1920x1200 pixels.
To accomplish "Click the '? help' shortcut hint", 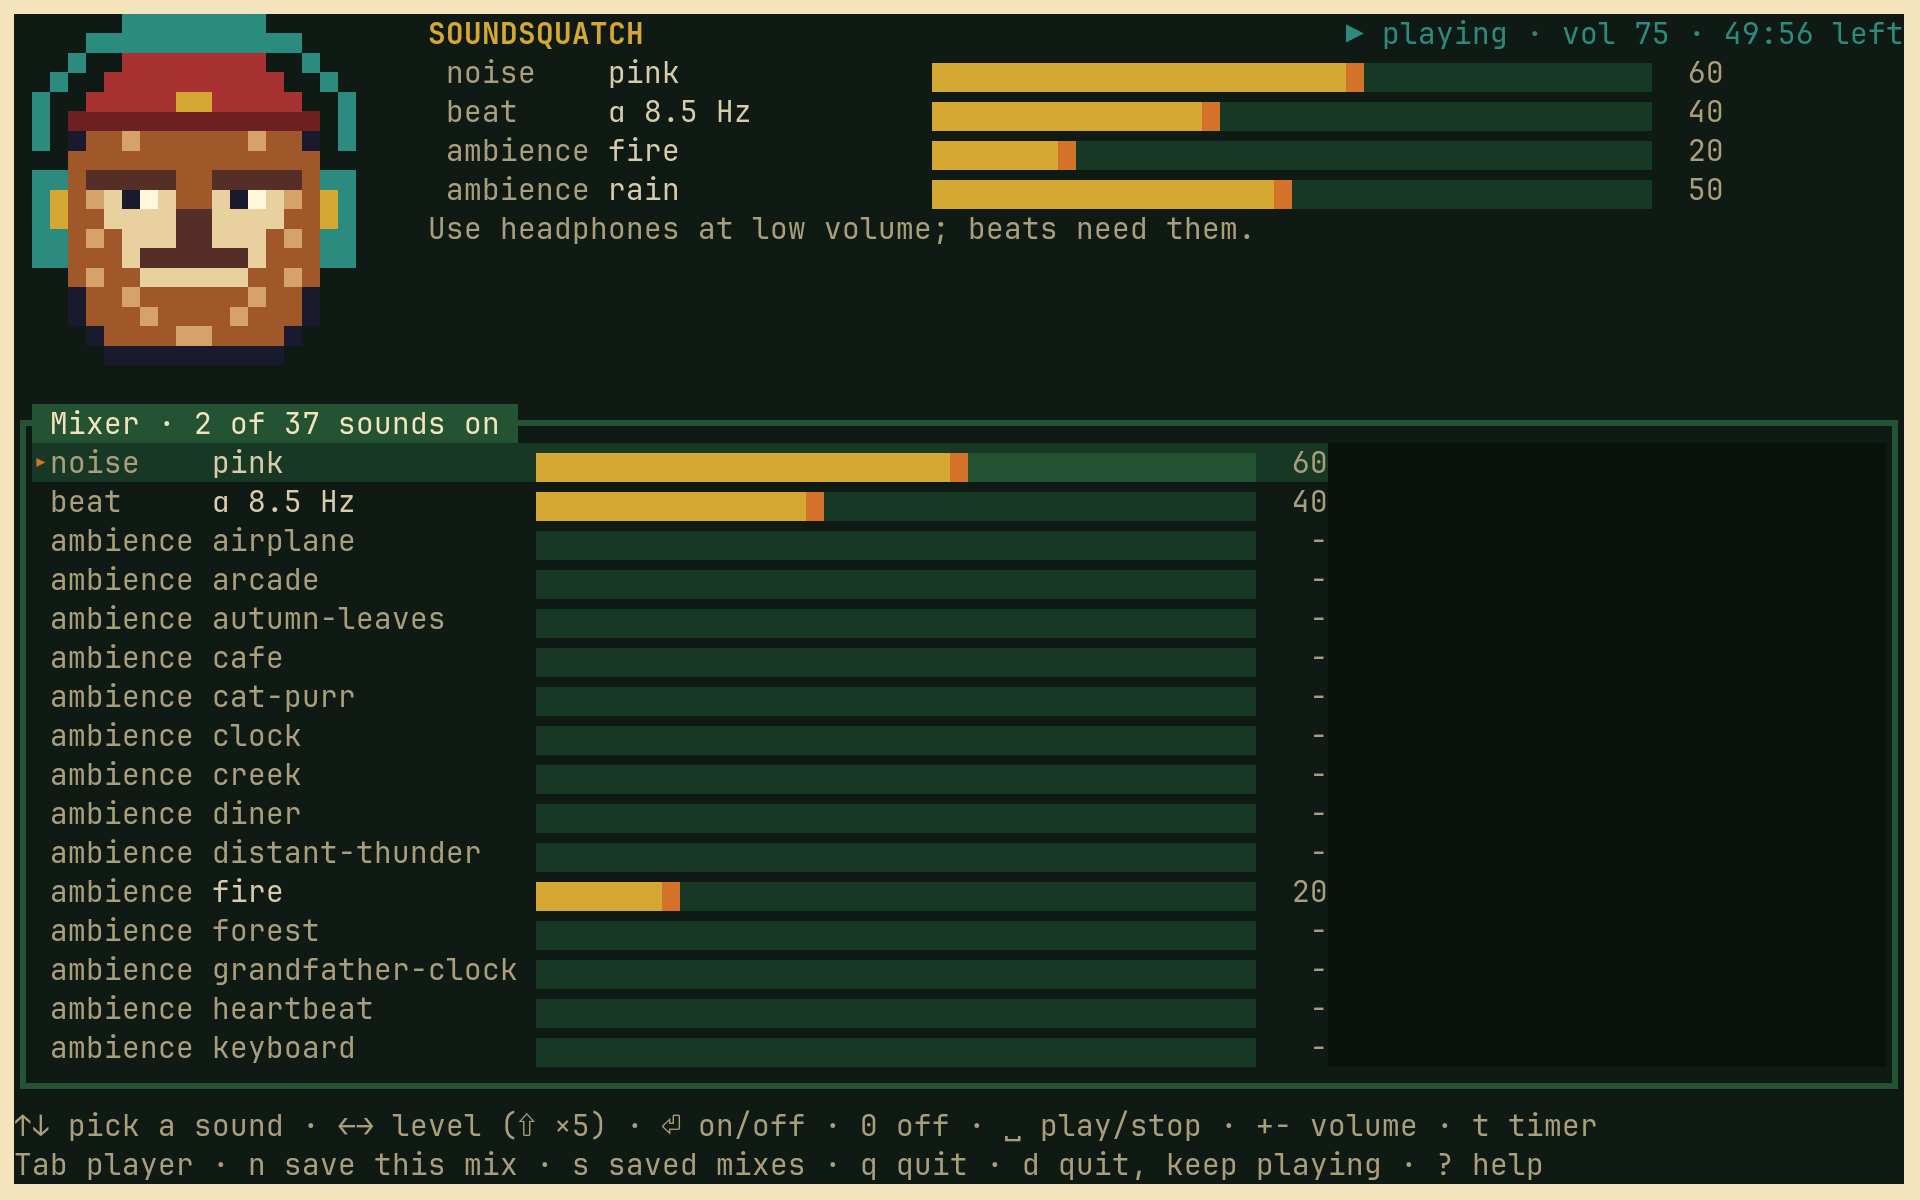I will pyautogui.click(x=1489, y=1165).
